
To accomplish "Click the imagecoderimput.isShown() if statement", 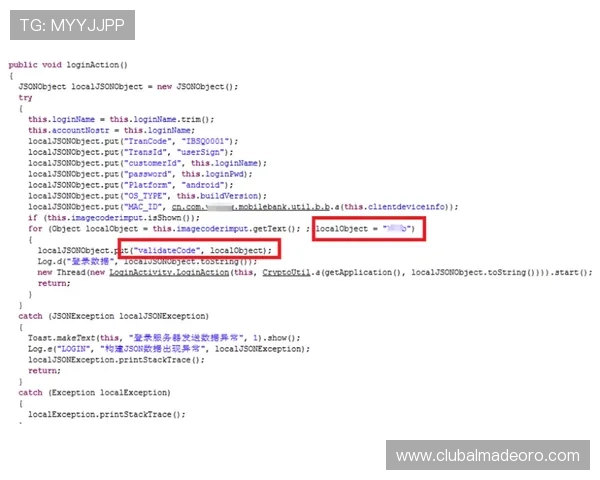I will point(110,218).
